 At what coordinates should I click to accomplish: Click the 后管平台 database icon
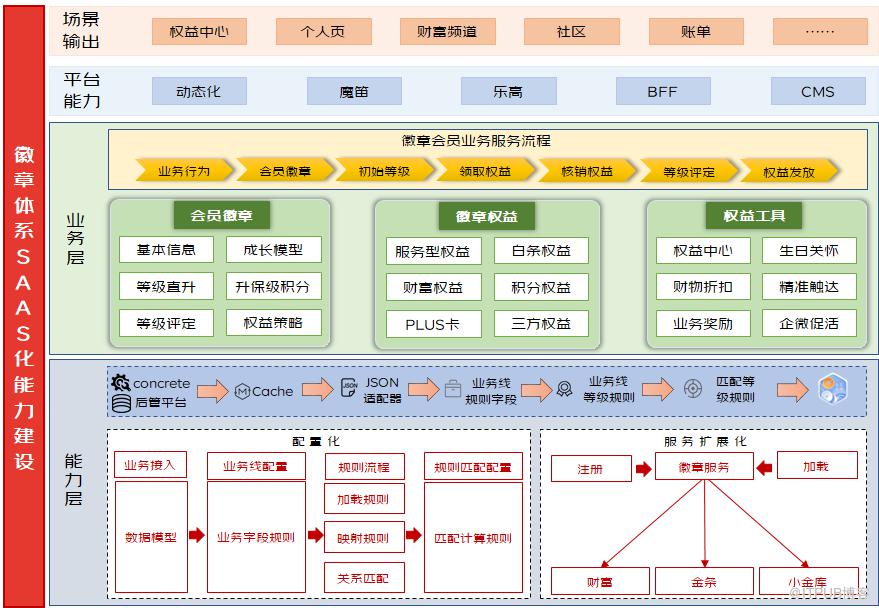[121, 403]
